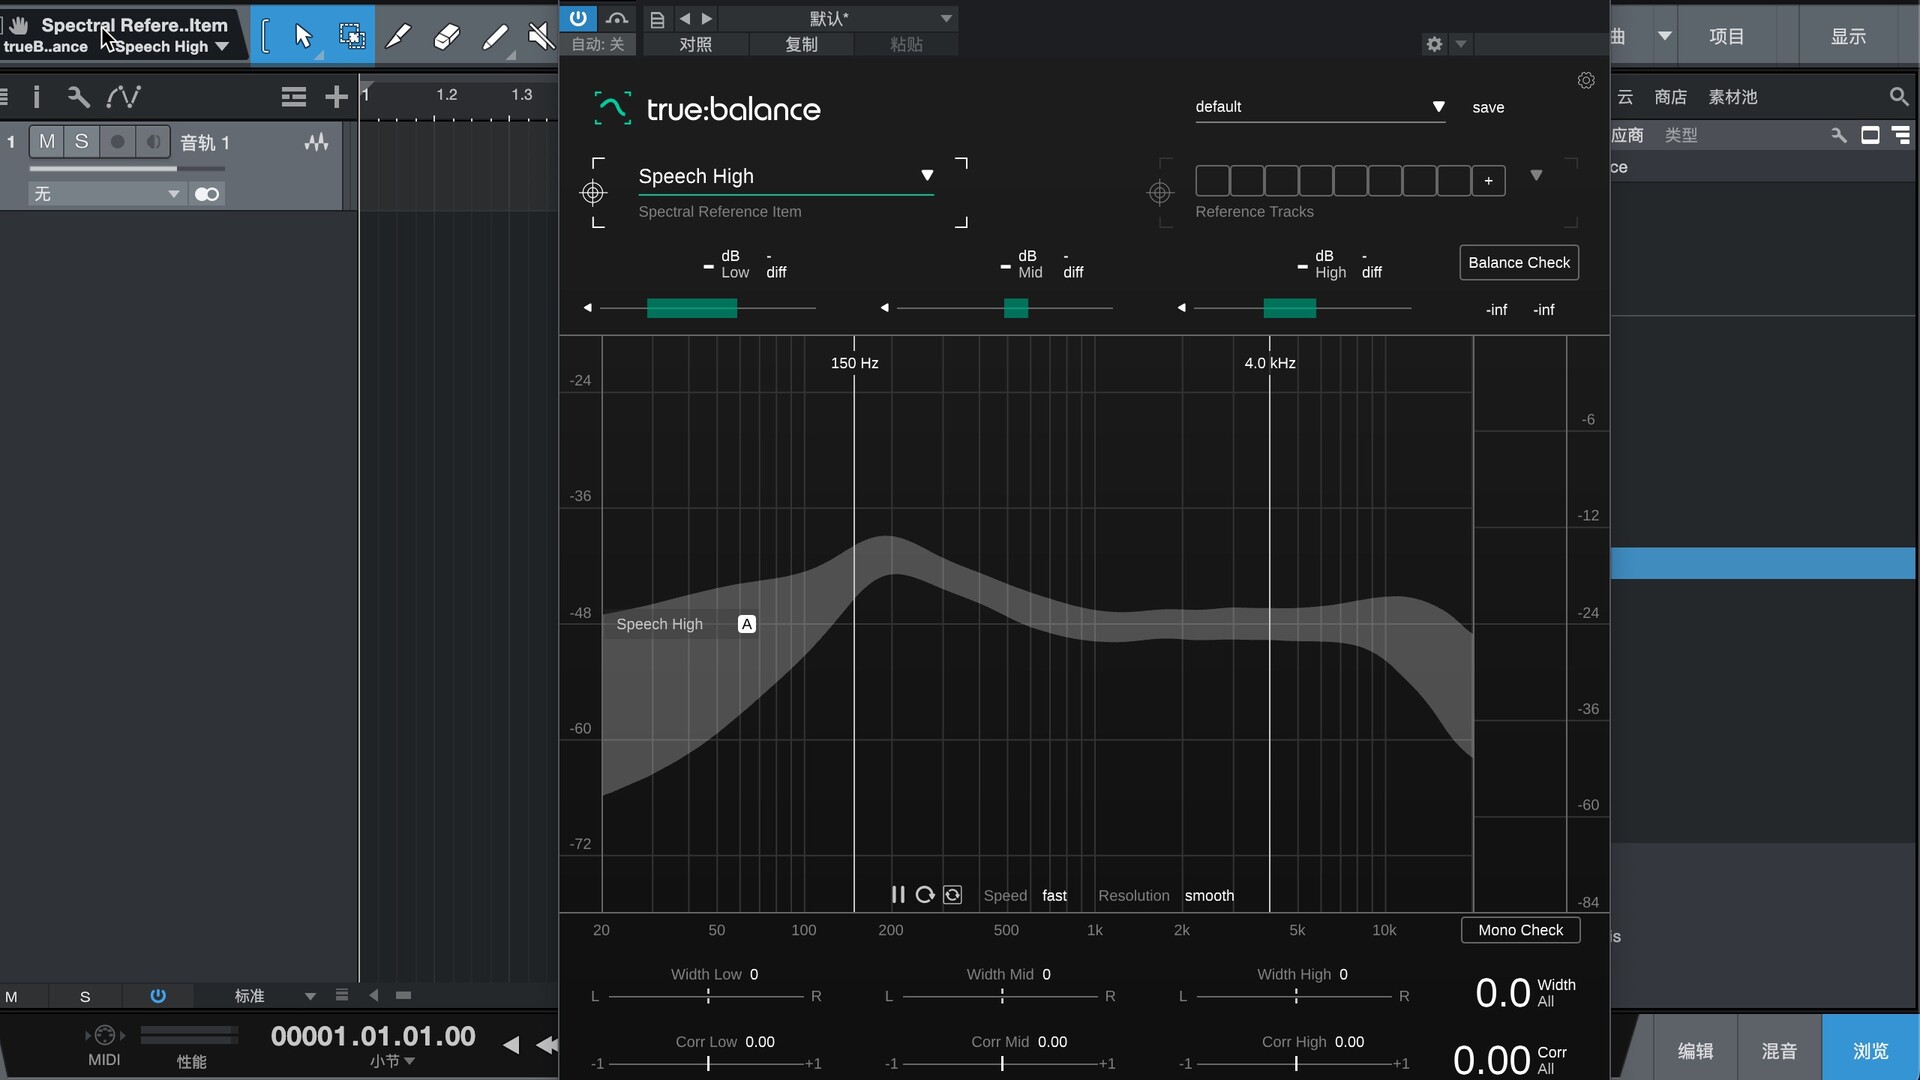The image size is (1920, 1080).
Task: Switch to the 编辑 tab
Action: coord(1695,1051)
